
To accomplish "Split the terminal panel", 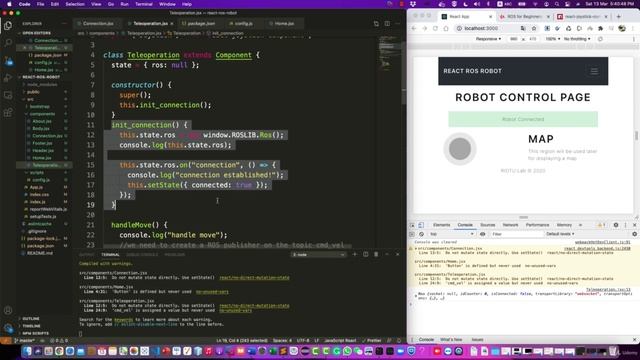I will point(365,254).
